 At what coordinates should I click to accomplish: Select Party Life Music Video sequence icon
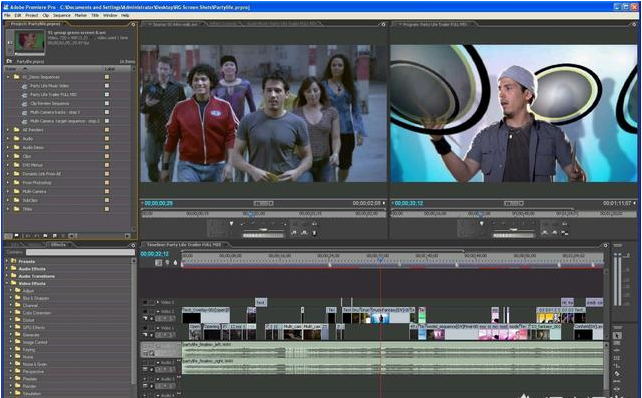tap(24, 86)
